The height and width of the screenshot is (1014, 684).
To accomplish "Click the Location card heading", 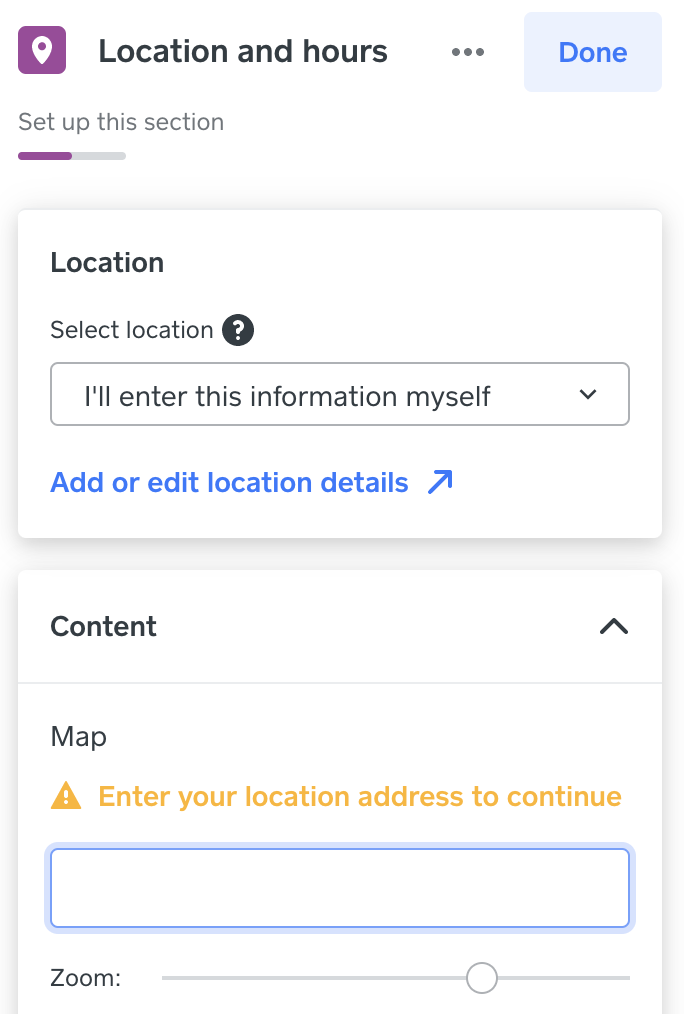I will click(107, 263).
